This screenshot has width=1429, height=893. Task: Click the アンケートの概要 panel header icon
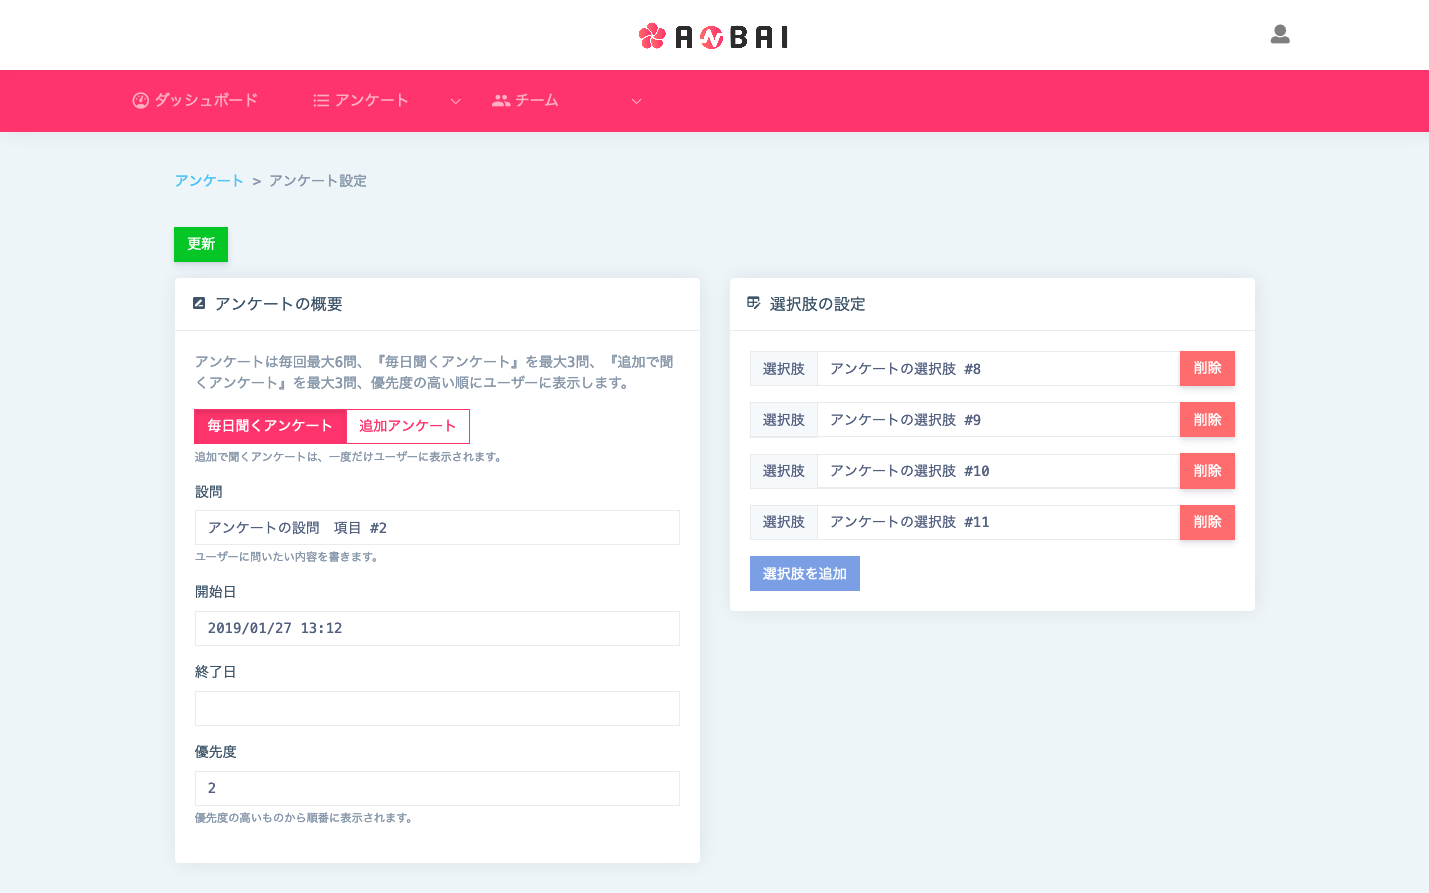199,303
